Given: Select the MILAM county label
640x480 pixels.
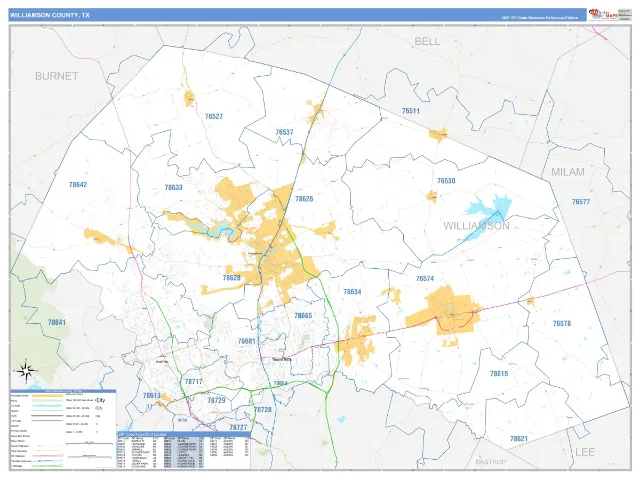Looking at the screenshot, I should pyautogui.click(x=568, y=172).
